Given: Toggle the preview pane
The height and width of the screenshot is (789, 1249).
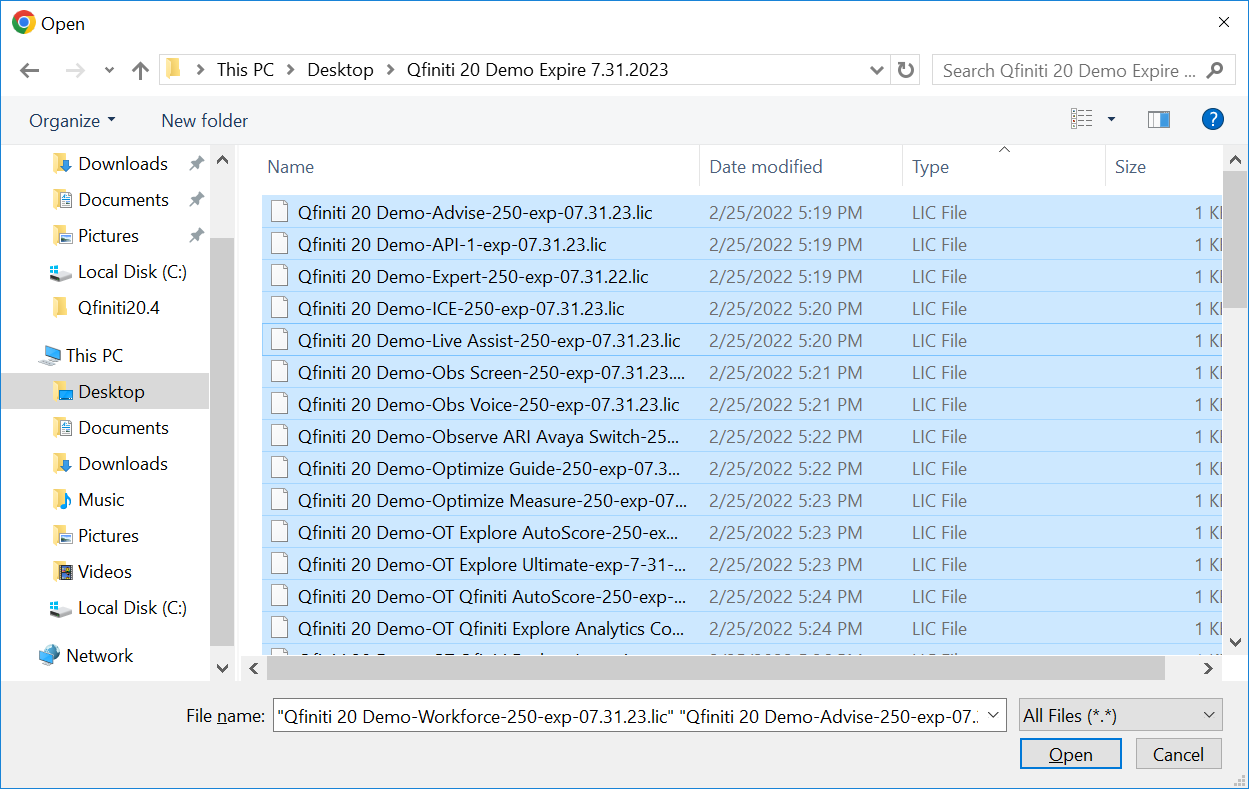Looking at the screenshot, I should [1158, 118].
